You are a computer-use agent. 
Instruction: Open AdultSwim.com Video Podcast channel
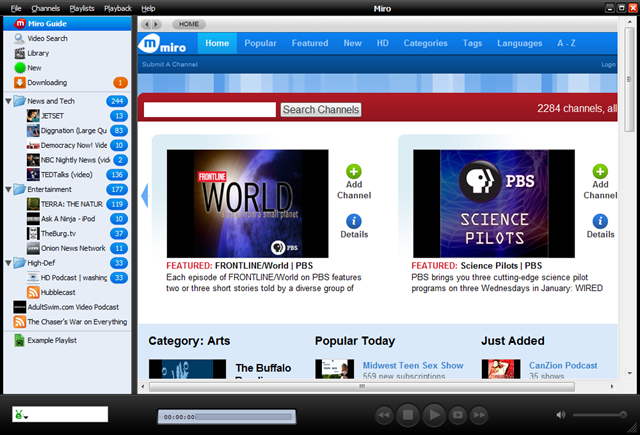tap(67, 307)
